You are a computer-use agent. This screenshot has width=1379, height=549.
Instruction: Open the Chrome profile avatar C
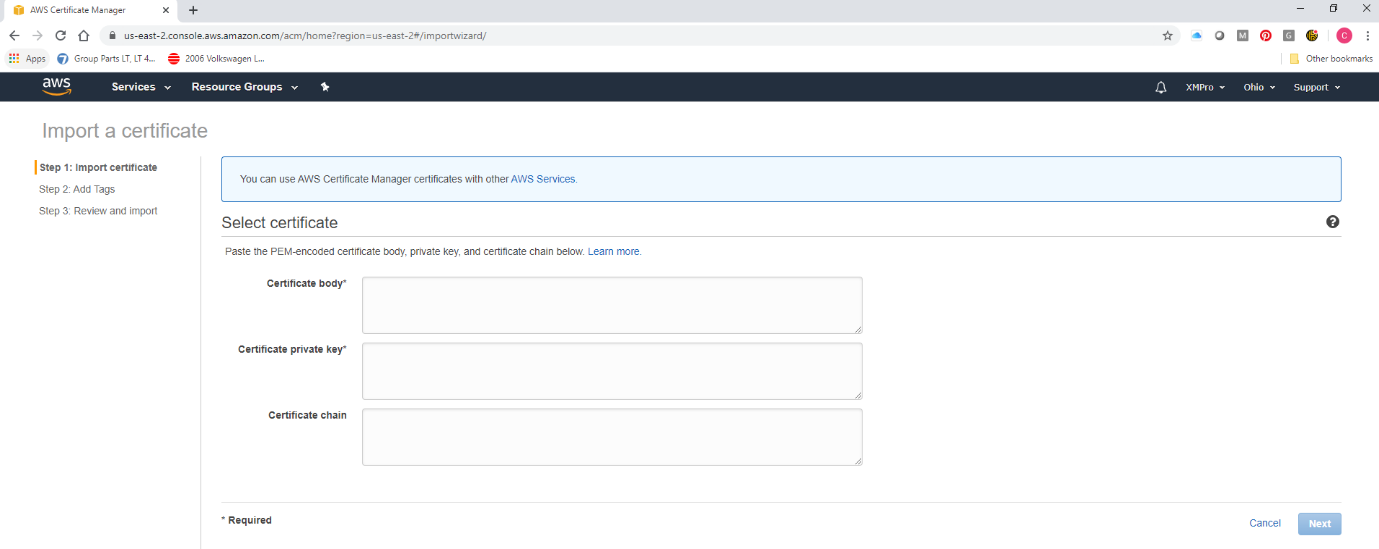point(1344,35)
